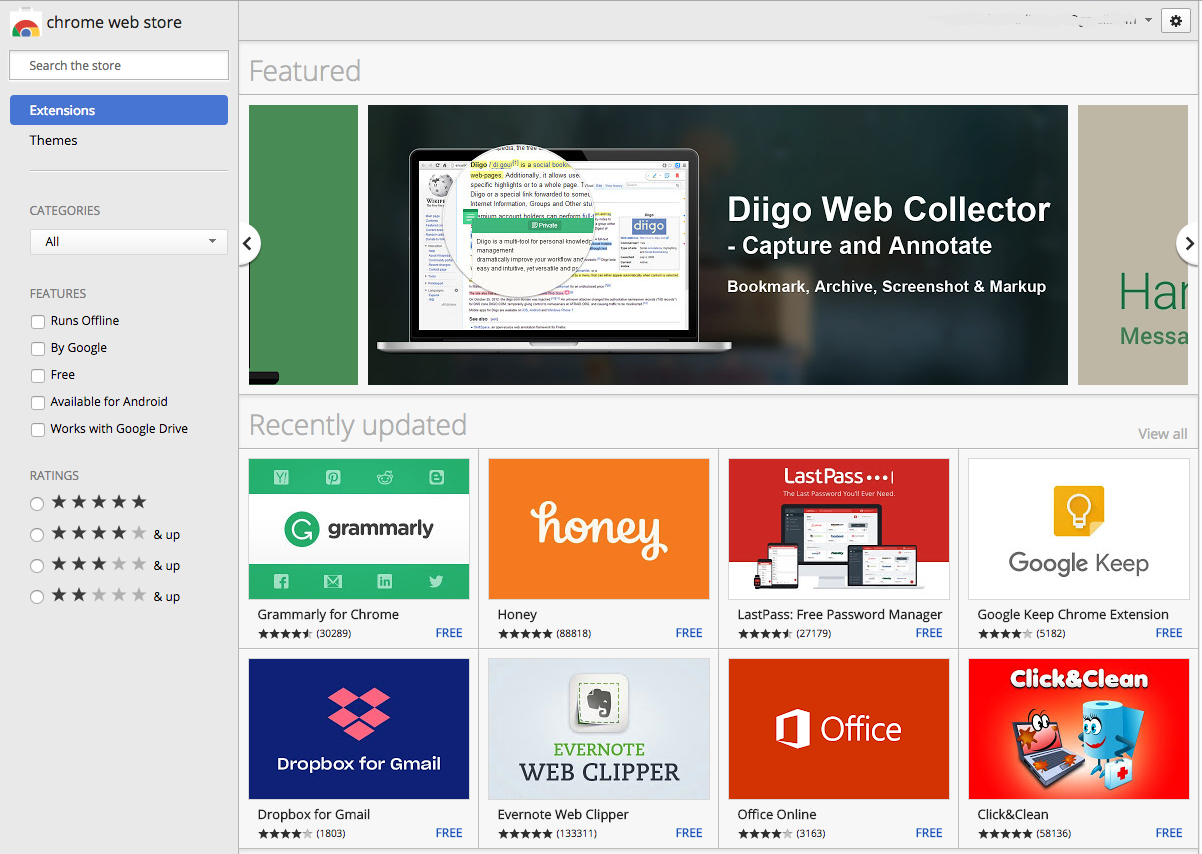This screenshot has height=854, width=1202.
Task: Go to previous featured slide arrow
Action: [248, 243]
